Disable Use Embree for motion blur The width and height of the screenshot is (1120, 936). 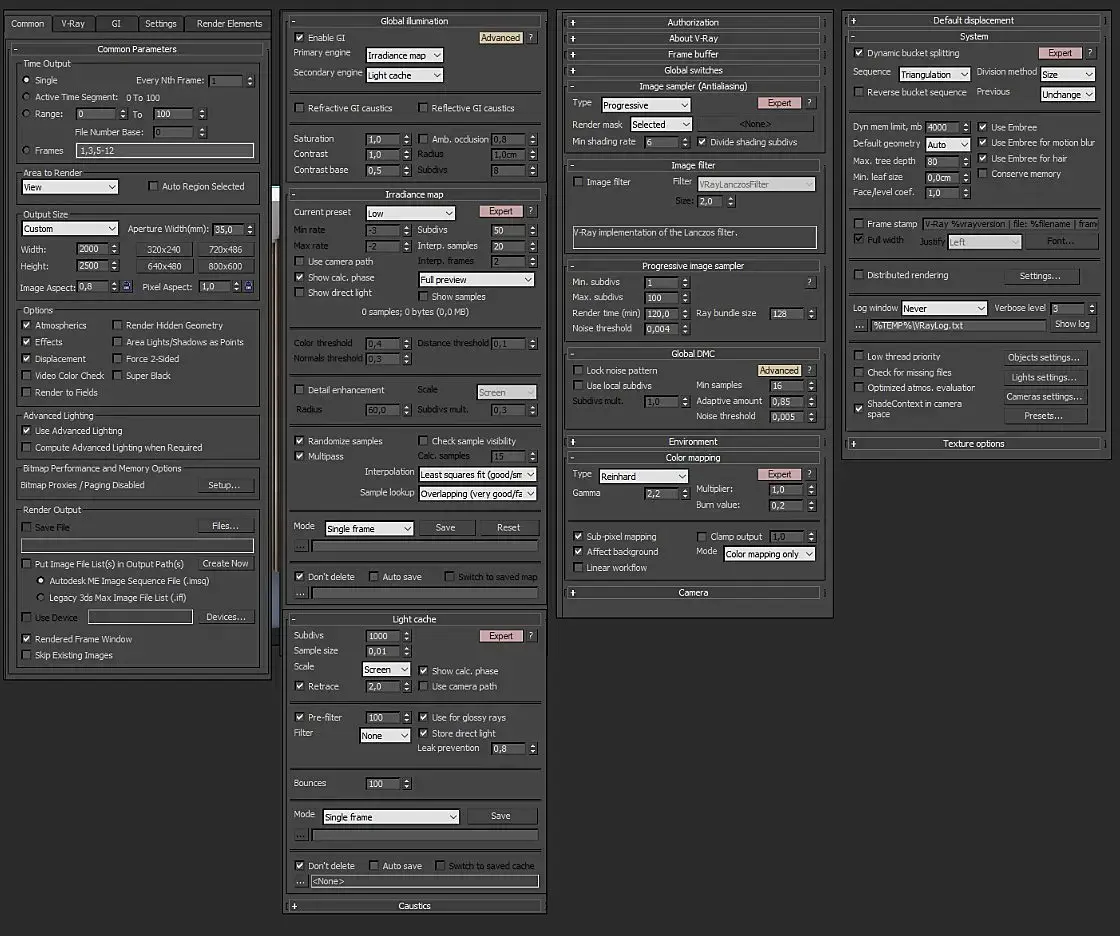pyautogui.click(x=983, y=143)
